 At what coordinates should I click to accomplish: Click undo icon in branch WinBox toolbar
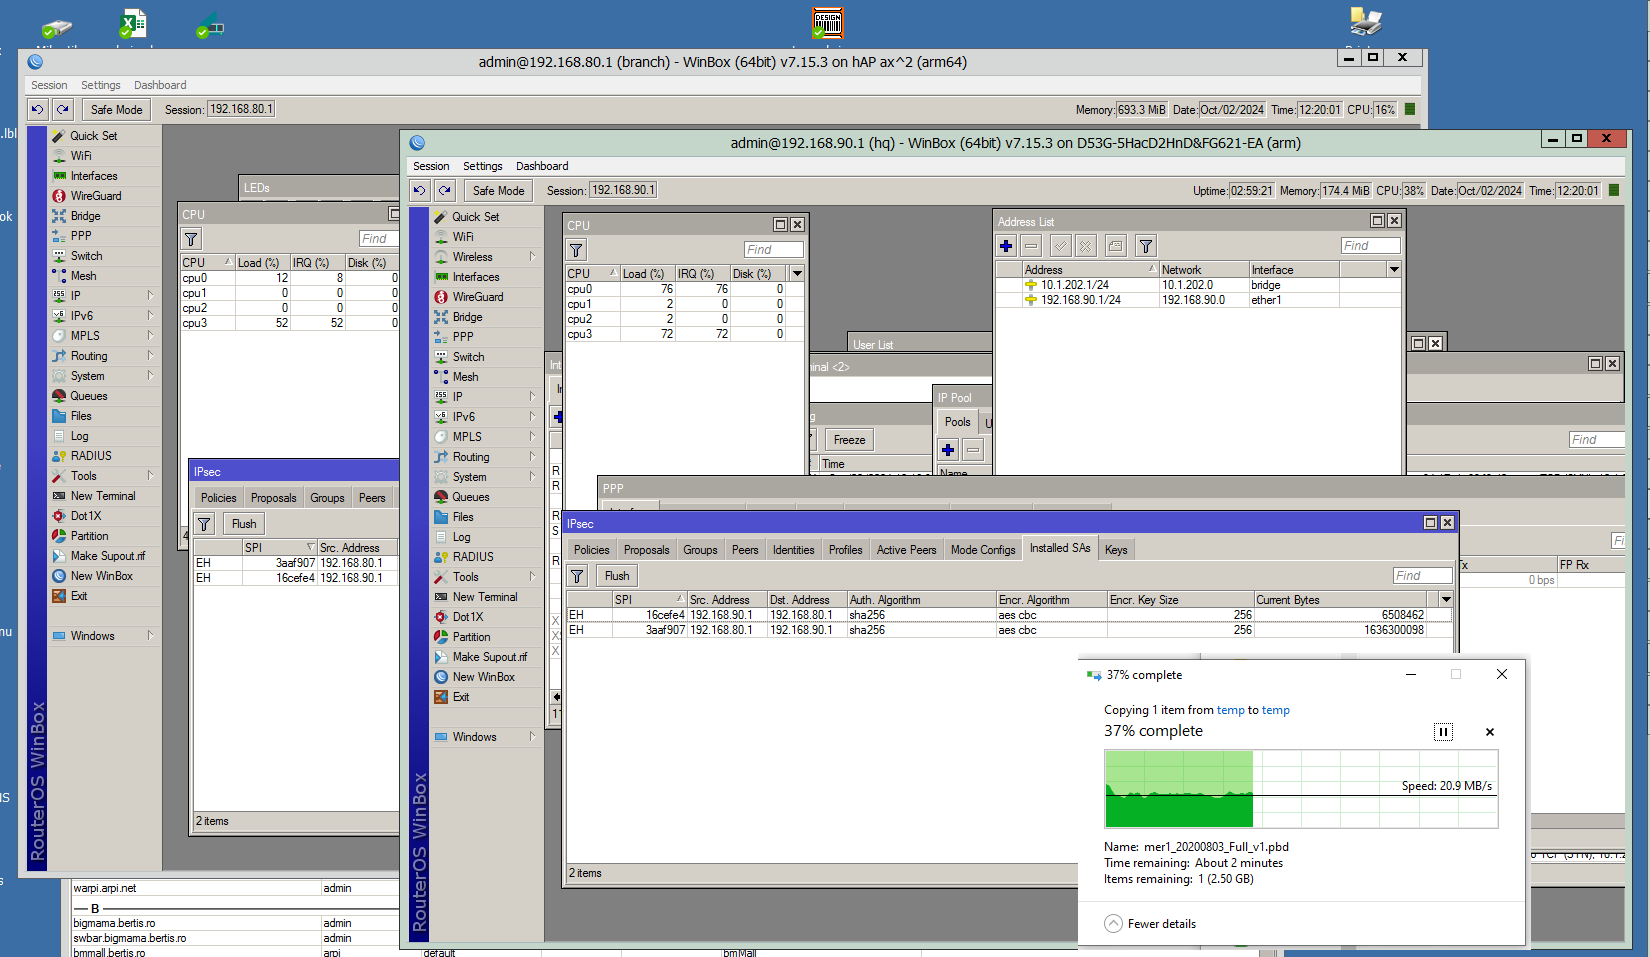pos(38,109)
